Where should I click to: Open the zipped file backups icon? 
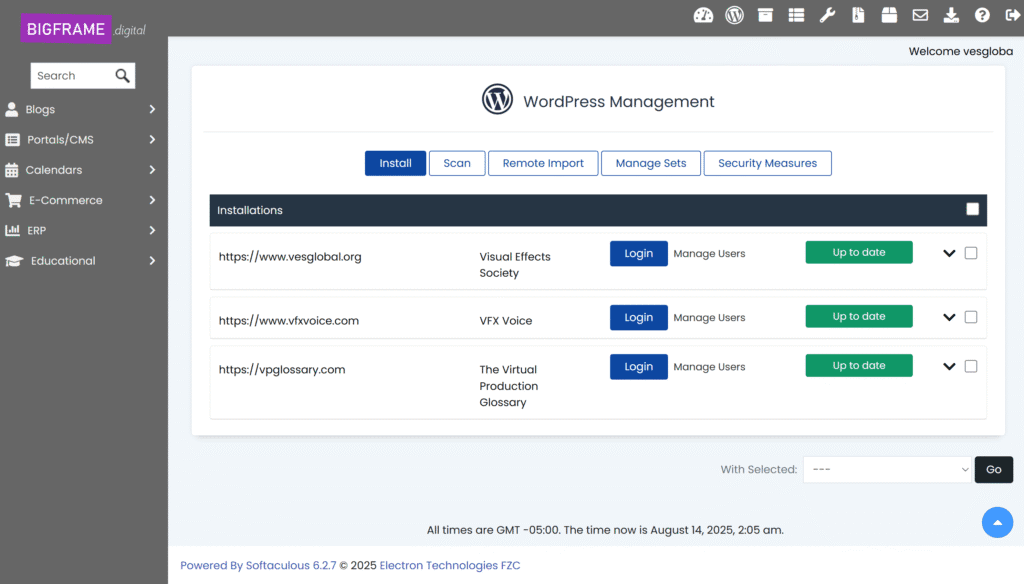pos(858,15)
